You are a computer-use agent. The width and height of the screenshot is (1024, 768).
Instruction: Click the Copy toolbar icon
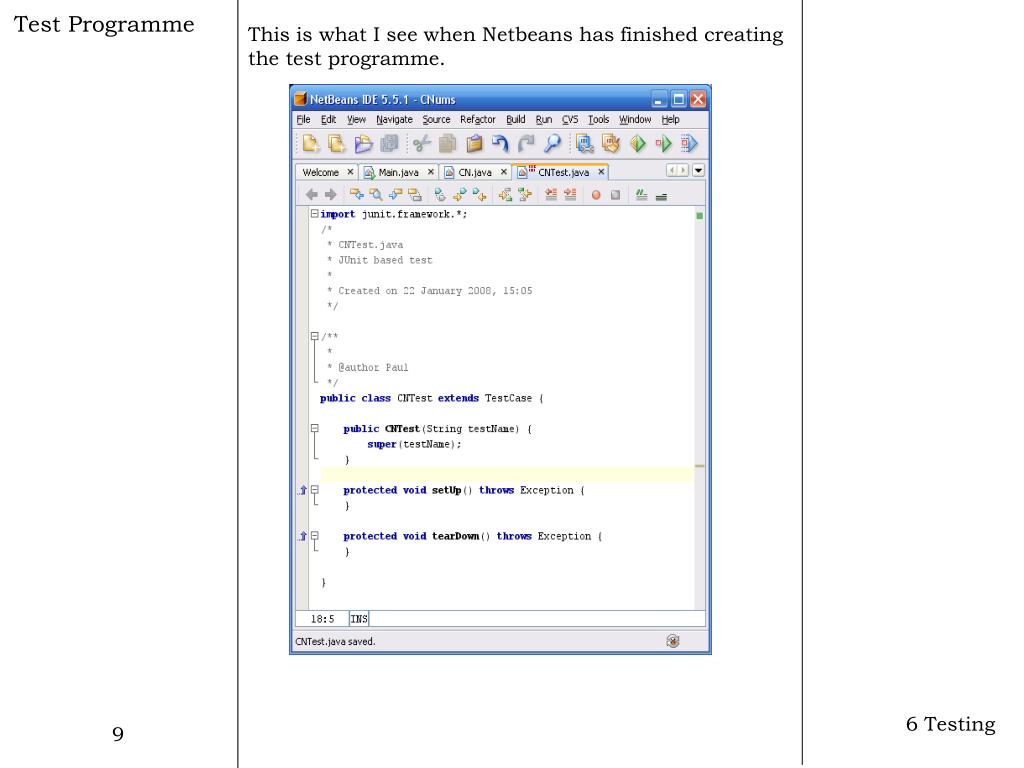tap(448, 143)
